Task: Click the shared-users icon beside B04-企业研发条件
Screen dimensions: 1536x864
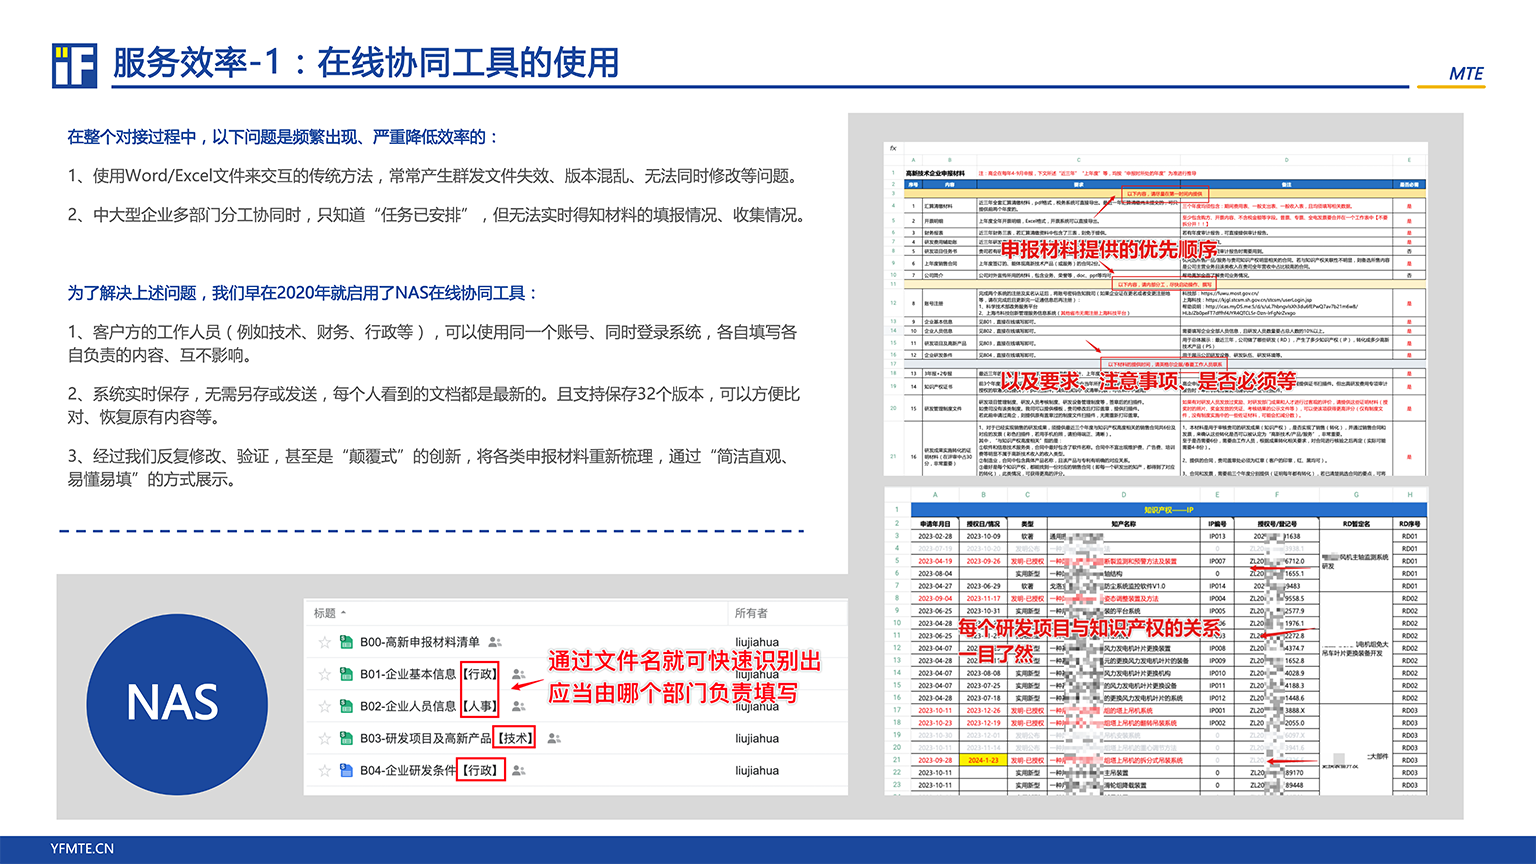Action: click(x=518, y=770)
